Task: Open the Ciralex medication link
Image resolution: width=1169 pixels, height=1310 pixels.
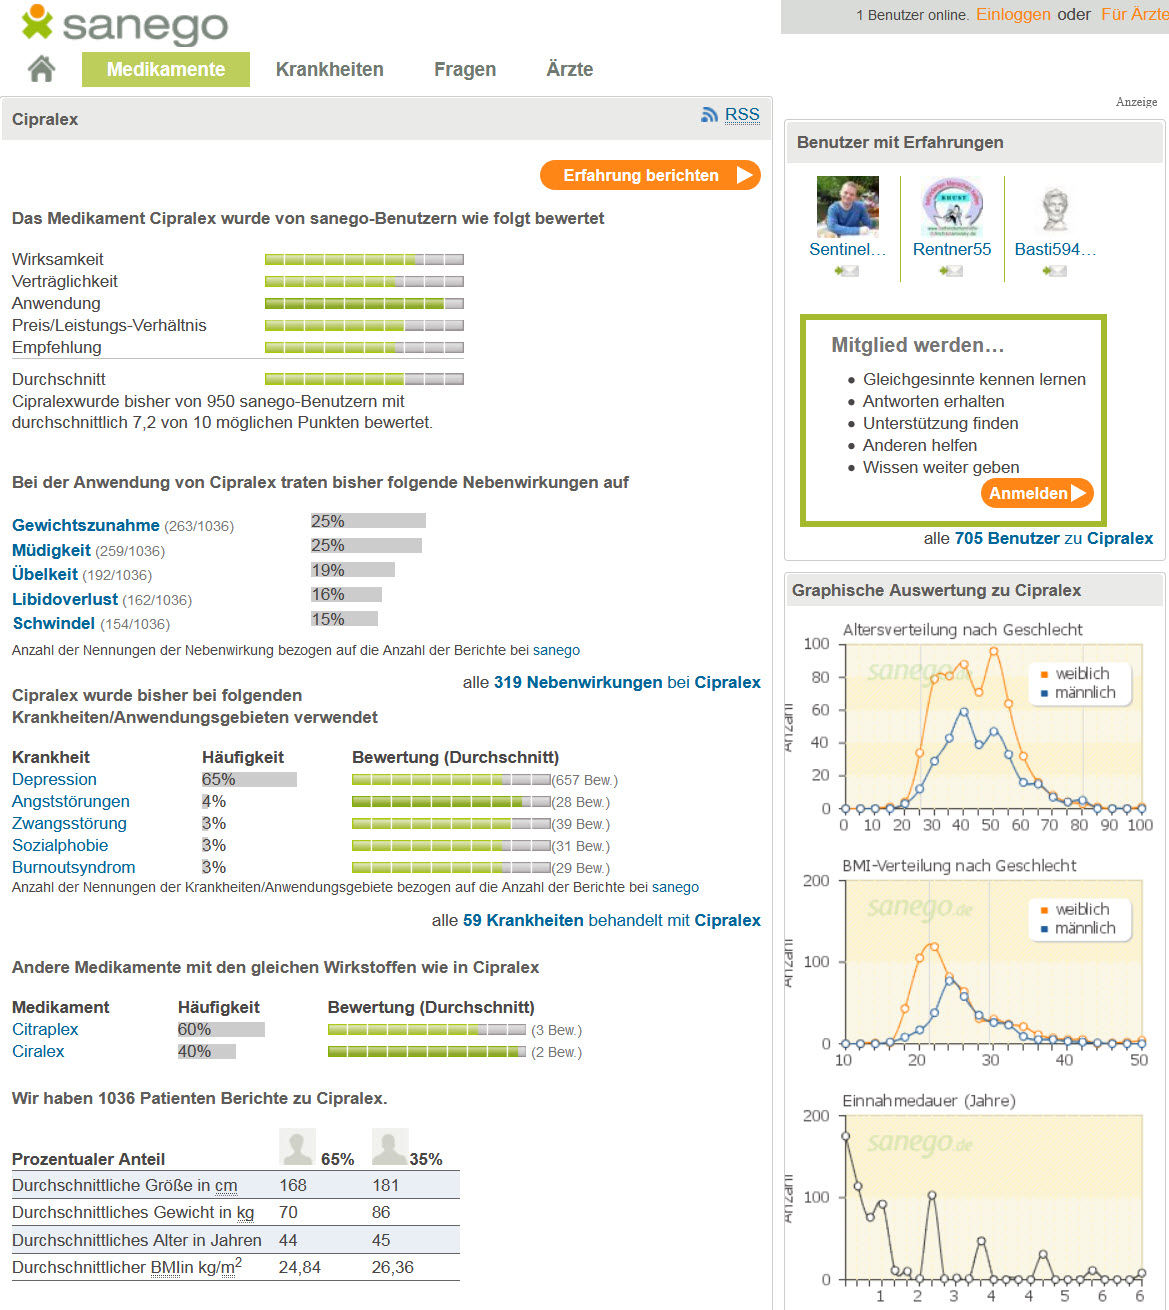Action: point(38,1051)
